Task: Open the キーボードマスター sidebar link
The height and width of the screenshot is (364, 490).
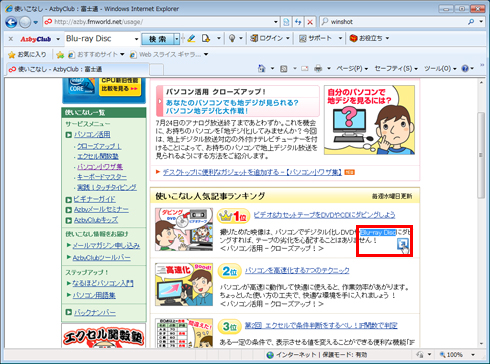Action: pos(102,177)
